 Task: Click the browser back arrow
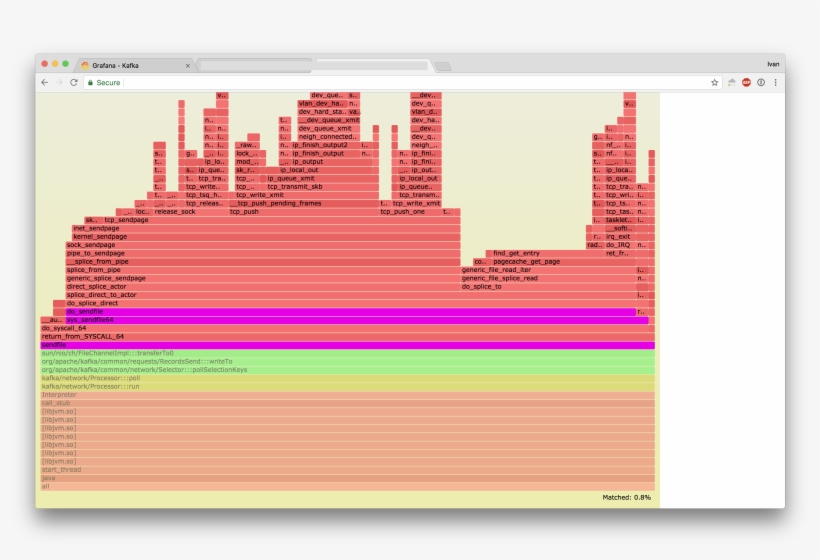[44, 83]
